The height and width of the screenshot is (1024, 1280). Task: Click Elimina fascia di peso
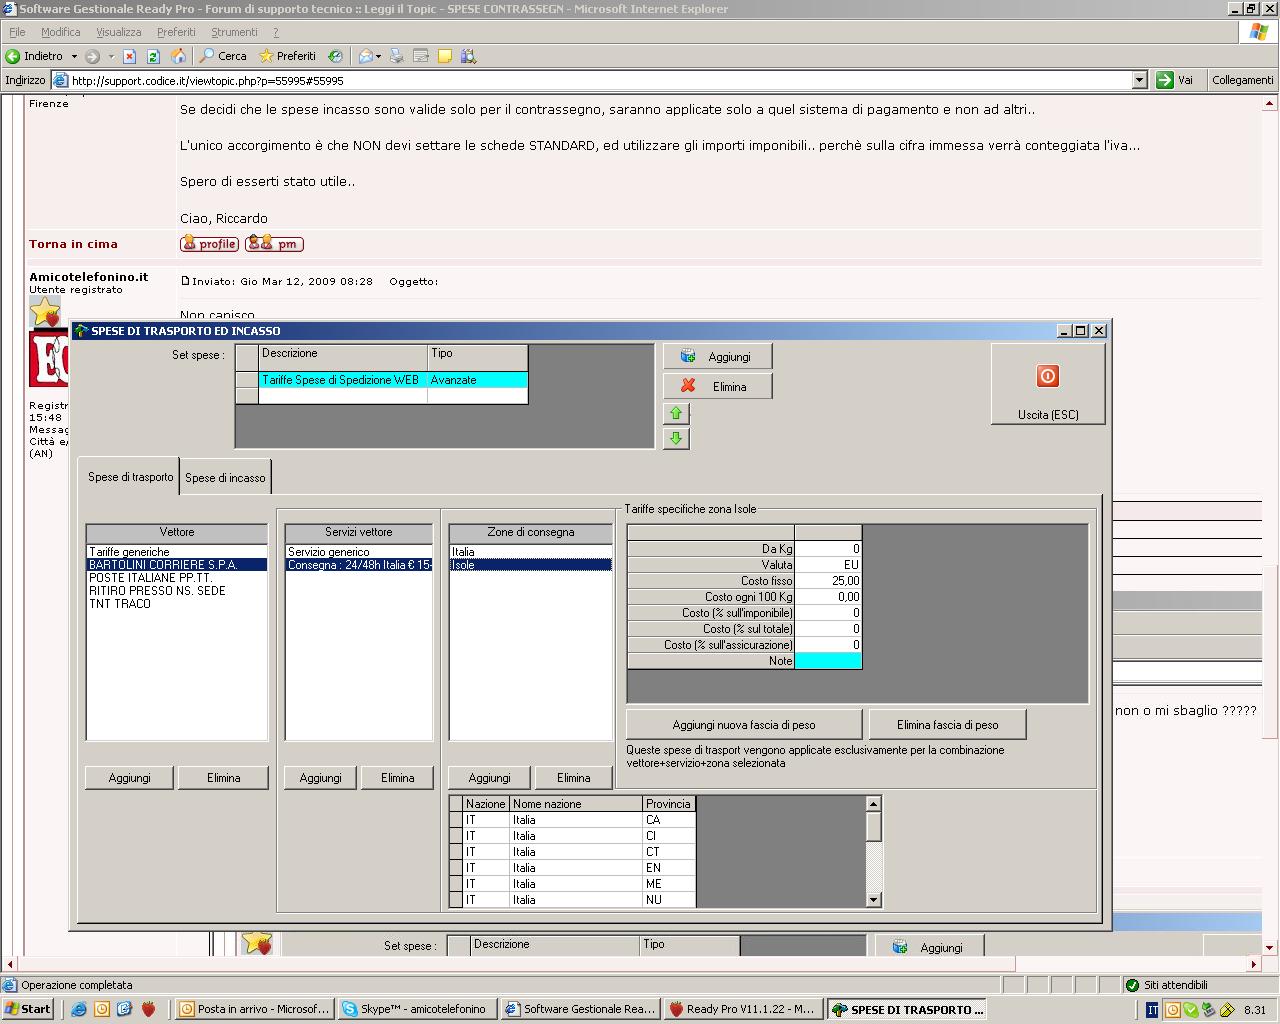(947, 725)
